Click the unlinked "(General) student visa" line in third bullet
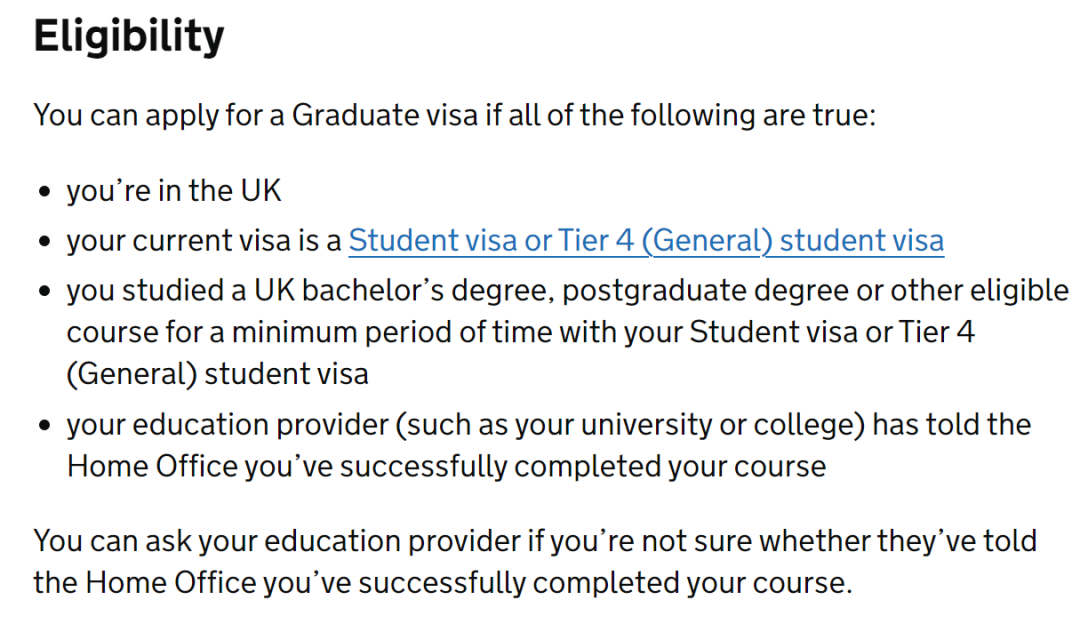This screenshot has width=1080, height=624. pos(218,374)
